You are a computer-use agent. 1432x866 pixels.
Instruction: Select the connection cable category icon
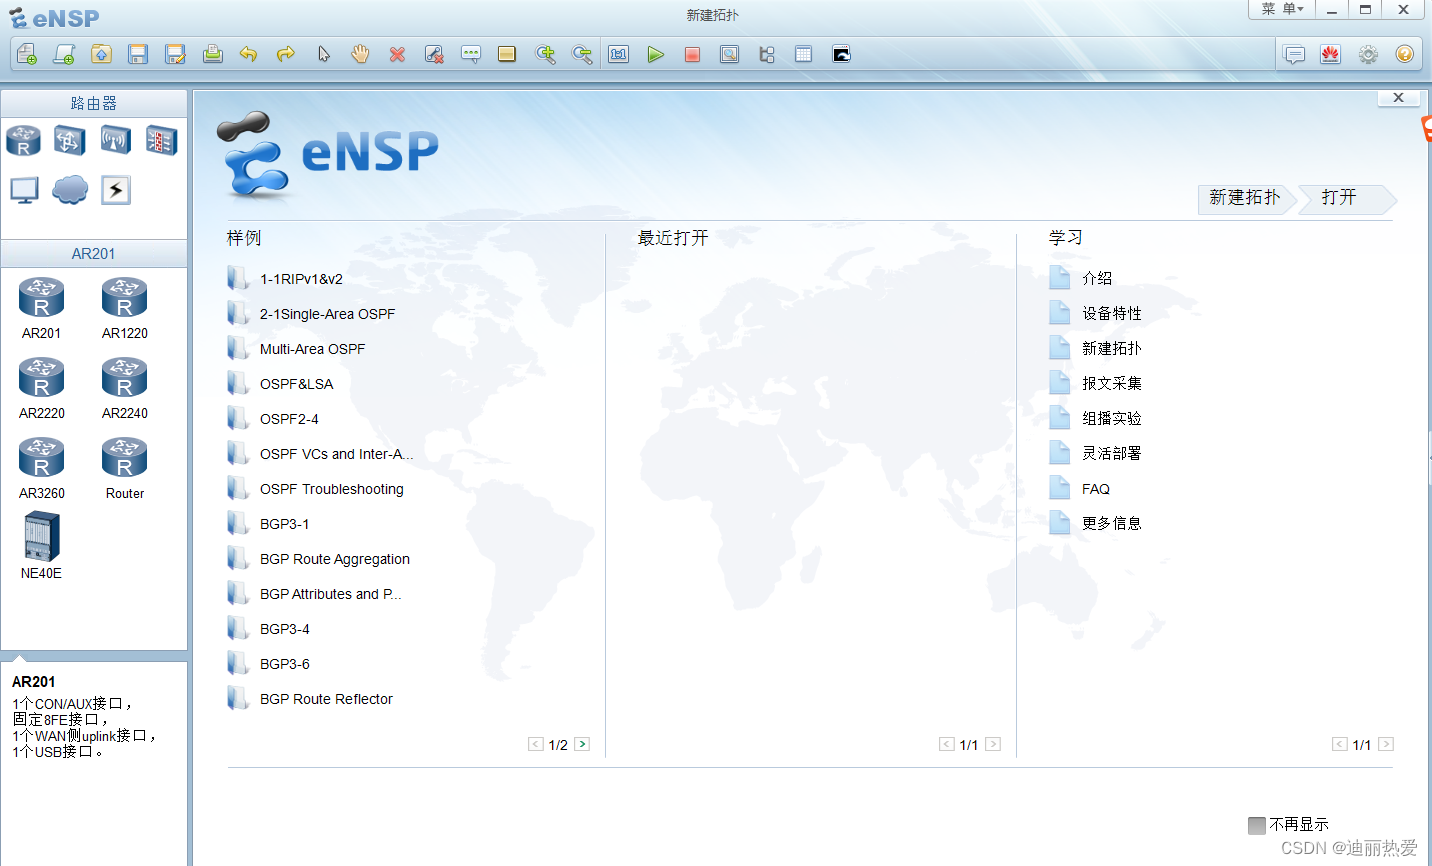coord(116,189)
